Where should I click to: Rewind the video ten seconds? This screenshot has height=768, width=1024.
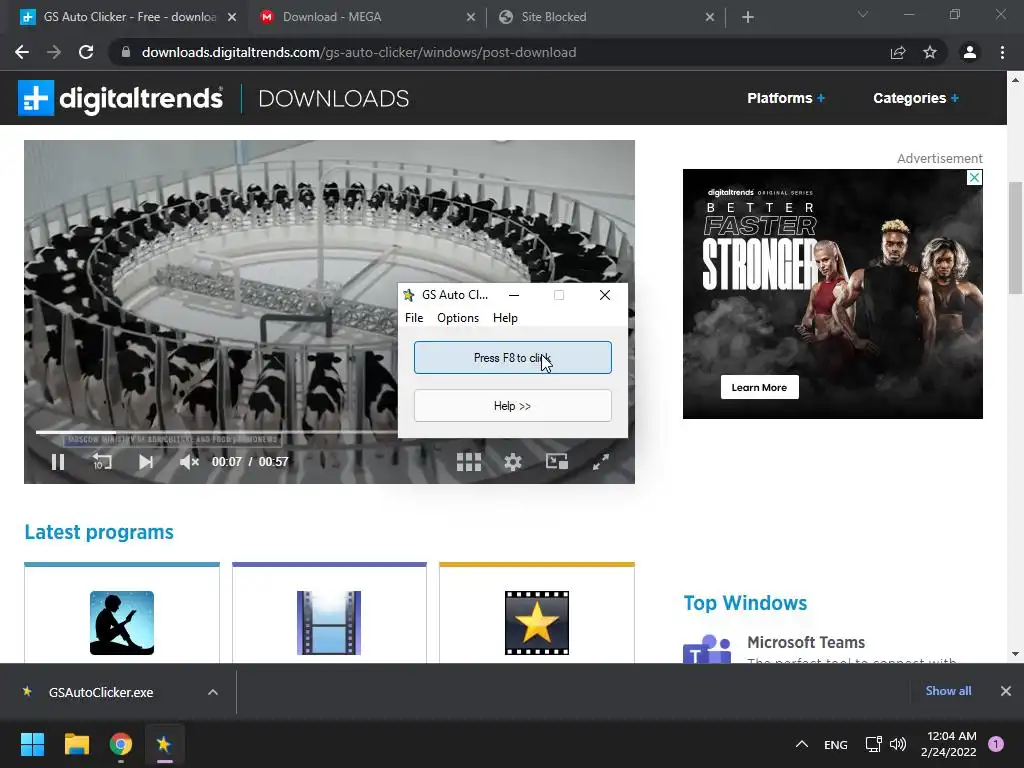(102, 462)
